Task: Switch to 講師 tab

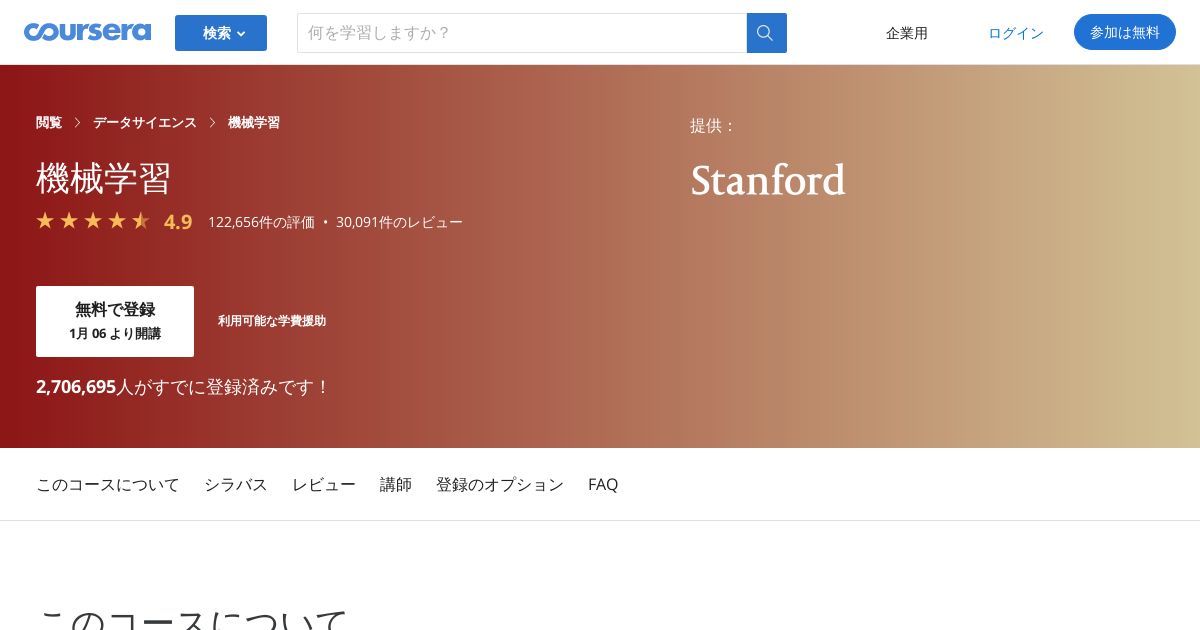Action: pyautogui.click(x=396, y=484)
